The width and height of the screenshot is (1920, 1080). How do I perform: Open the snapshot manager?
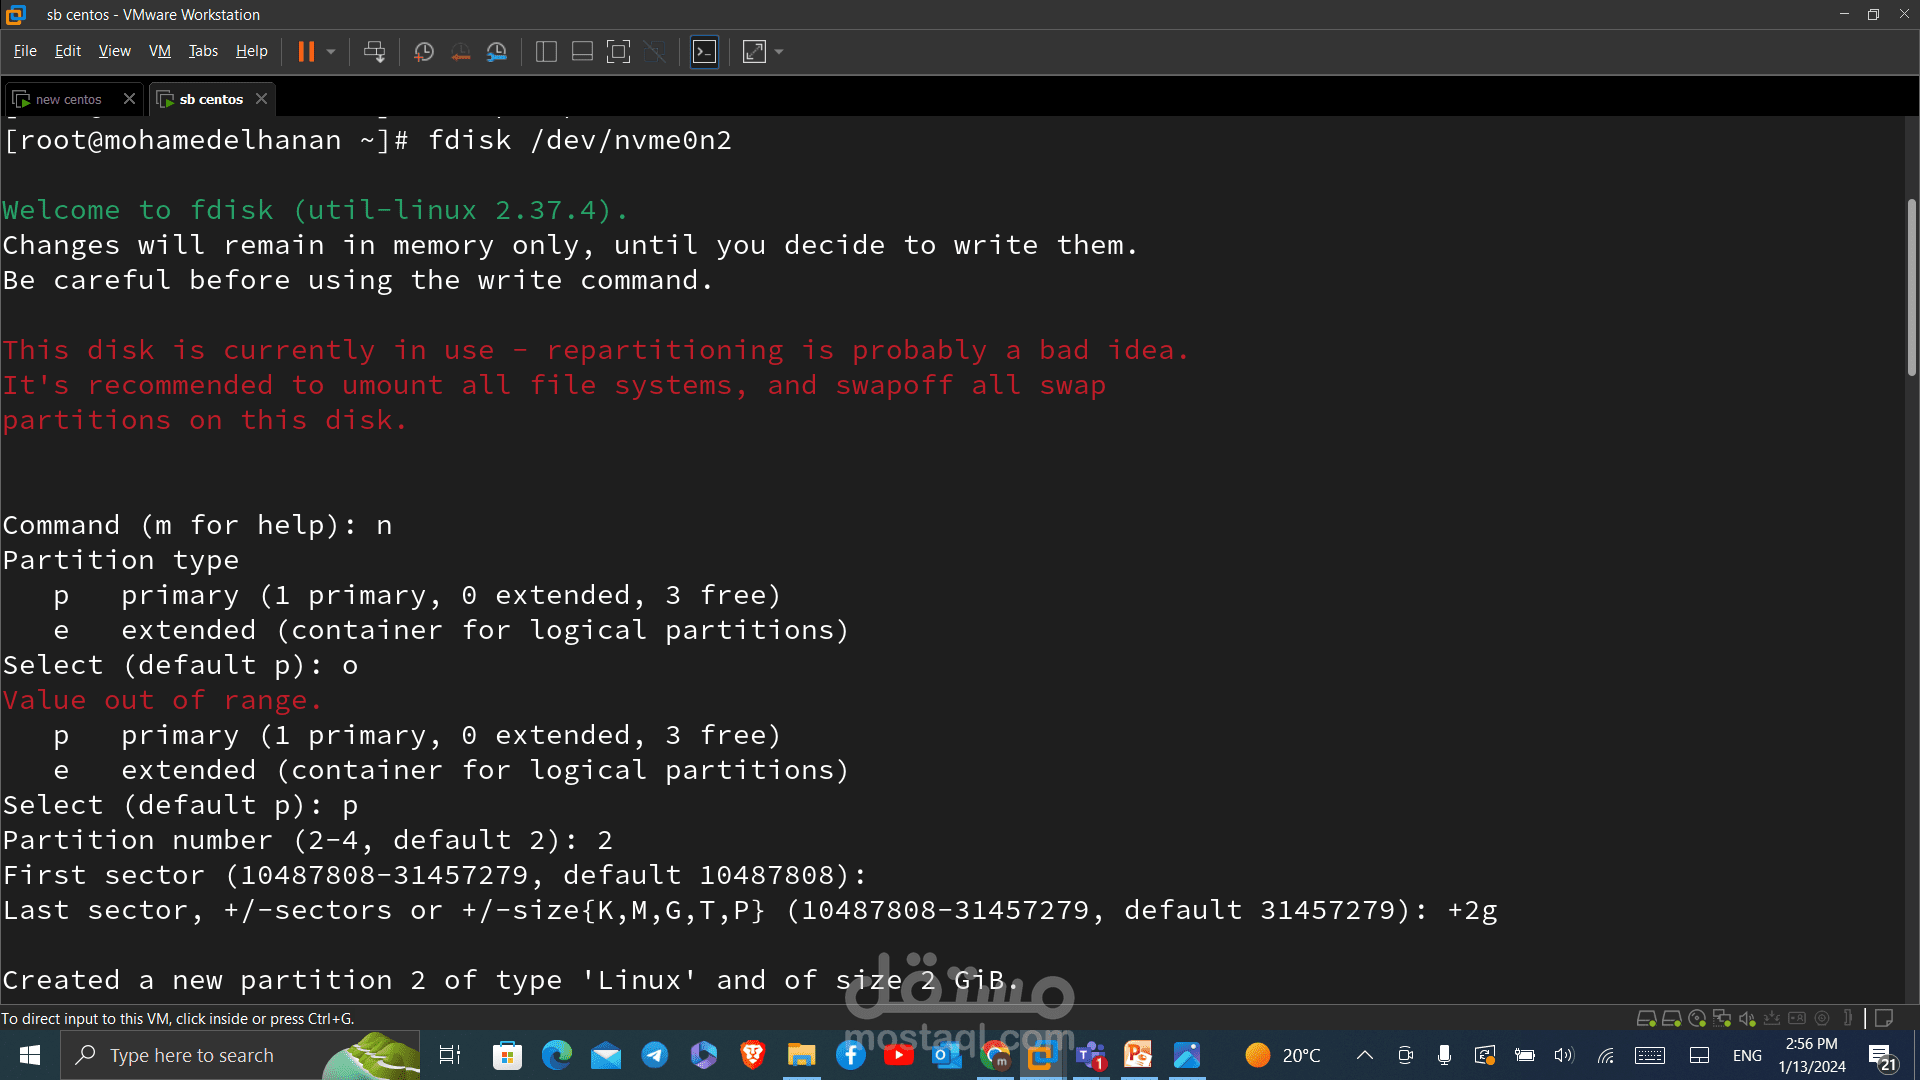point(497,52)
